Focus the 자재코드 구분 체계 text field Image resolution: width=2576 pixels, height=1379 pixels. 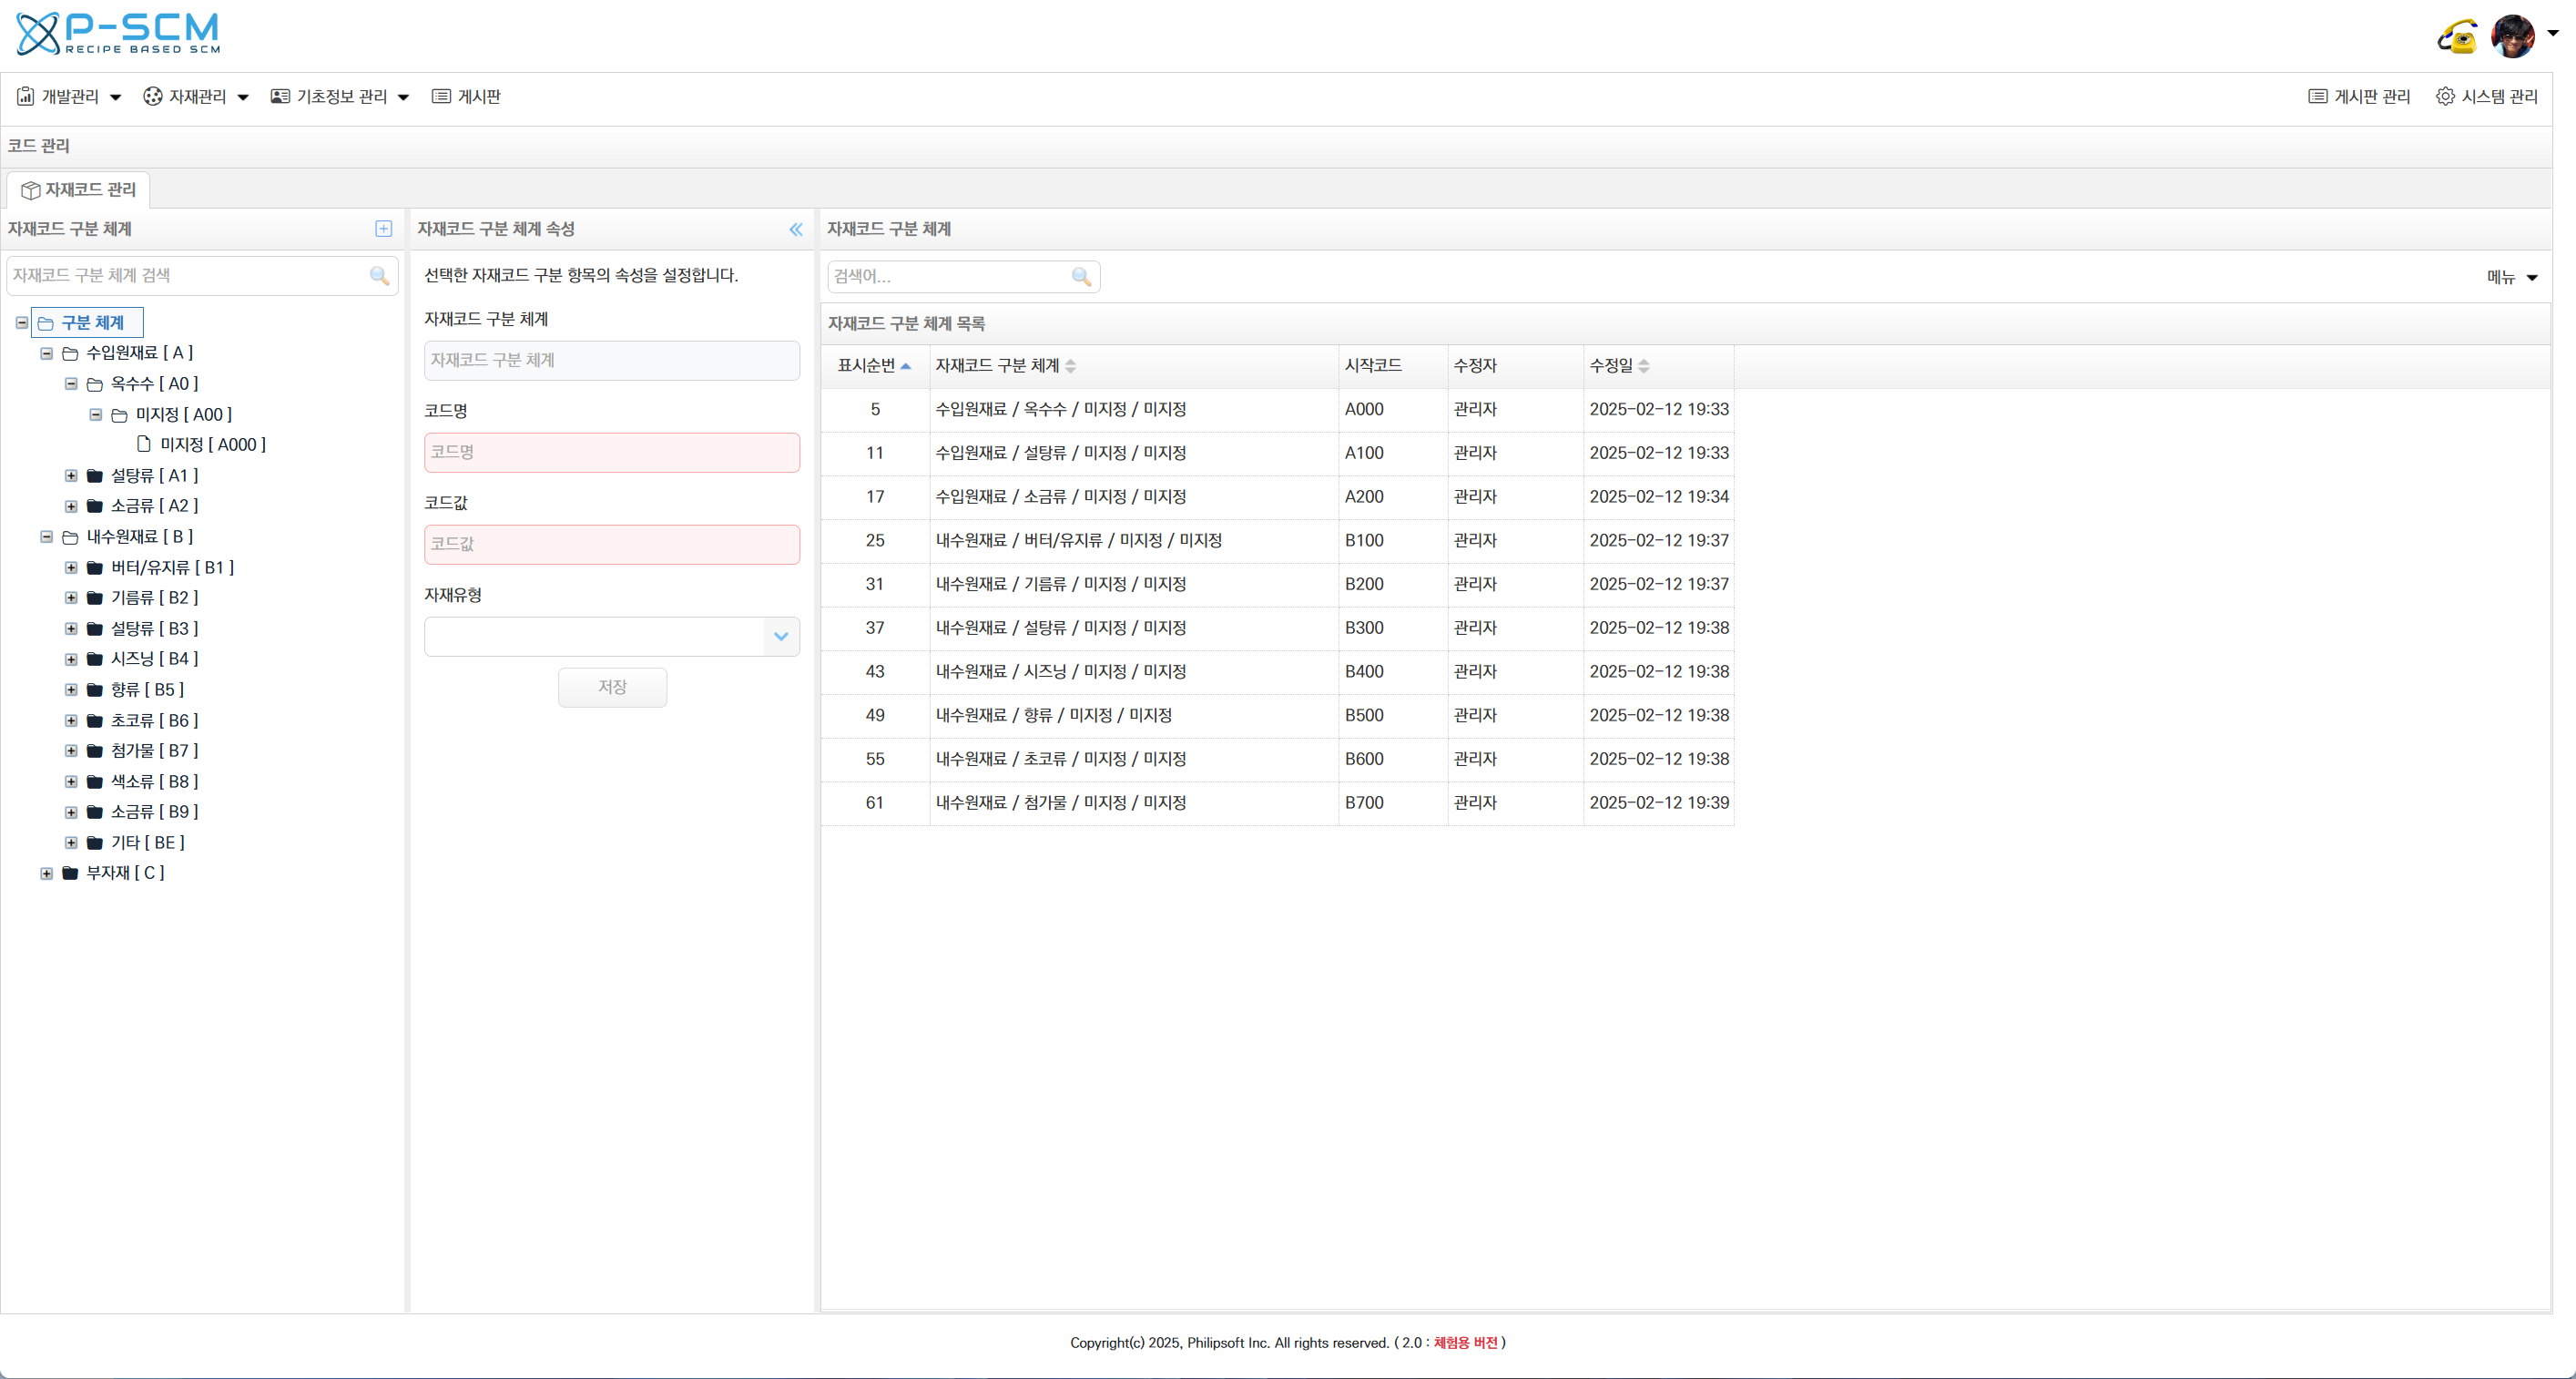click(x=612, y=360)
